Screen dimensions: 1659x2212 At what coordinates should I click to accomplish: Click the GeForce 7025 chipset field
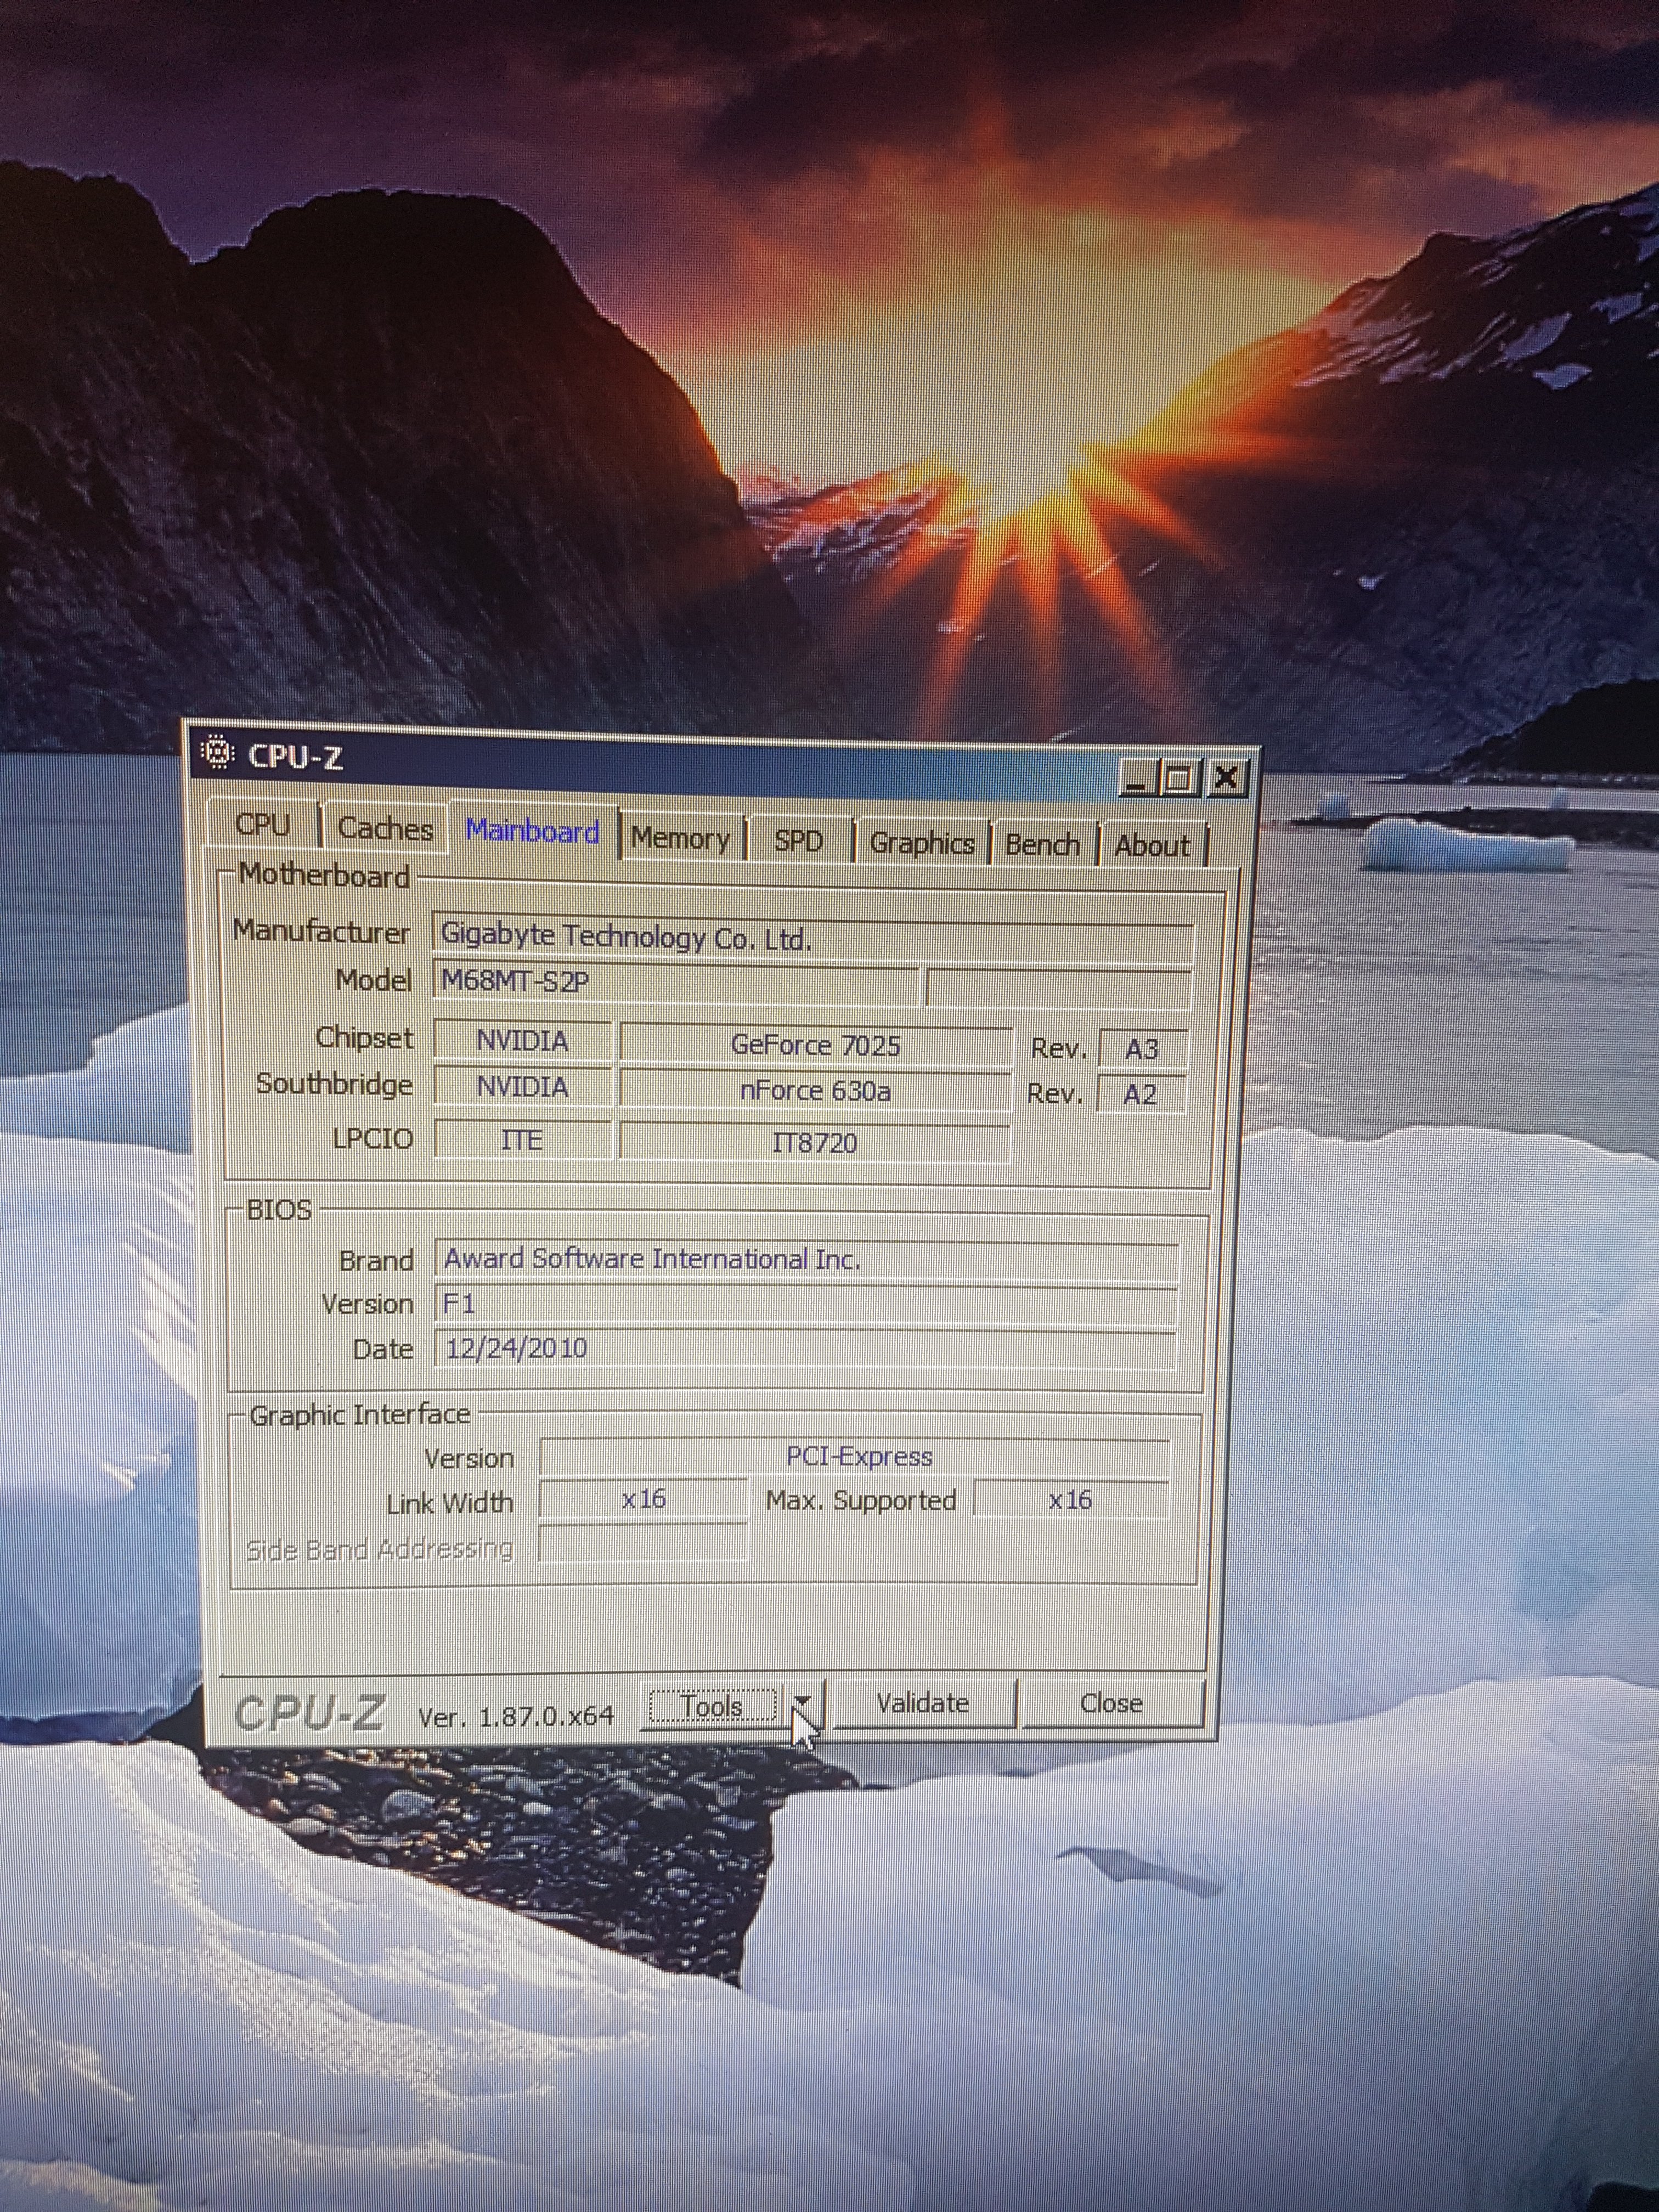[x=815, y=1046]
